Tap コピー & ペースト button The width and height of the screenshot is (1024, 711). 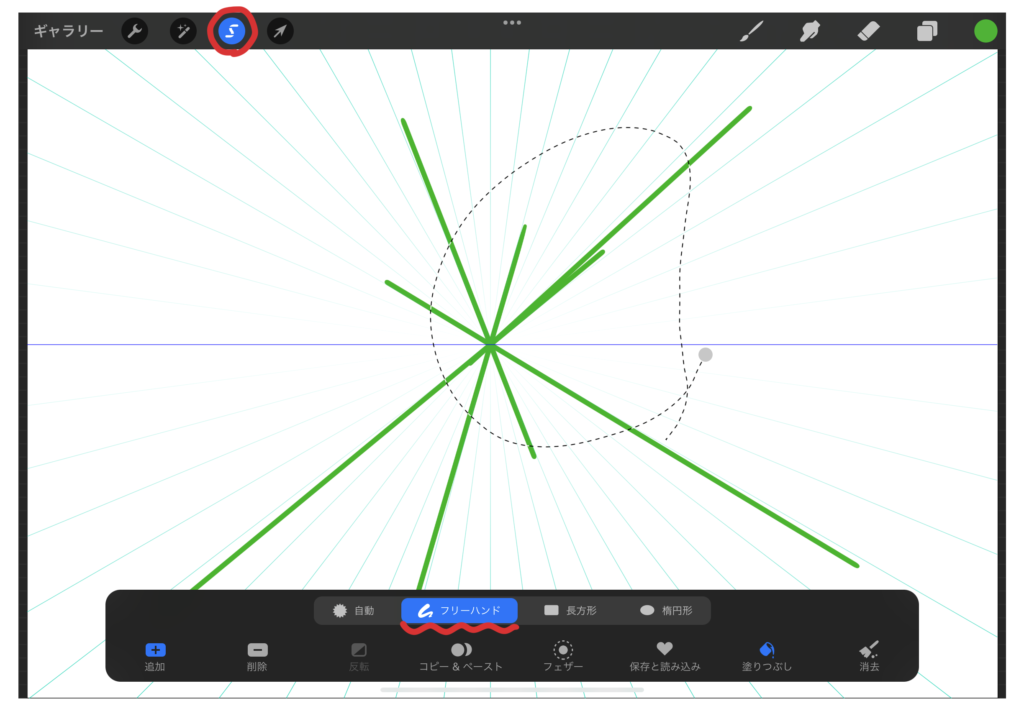coord(461,656)
